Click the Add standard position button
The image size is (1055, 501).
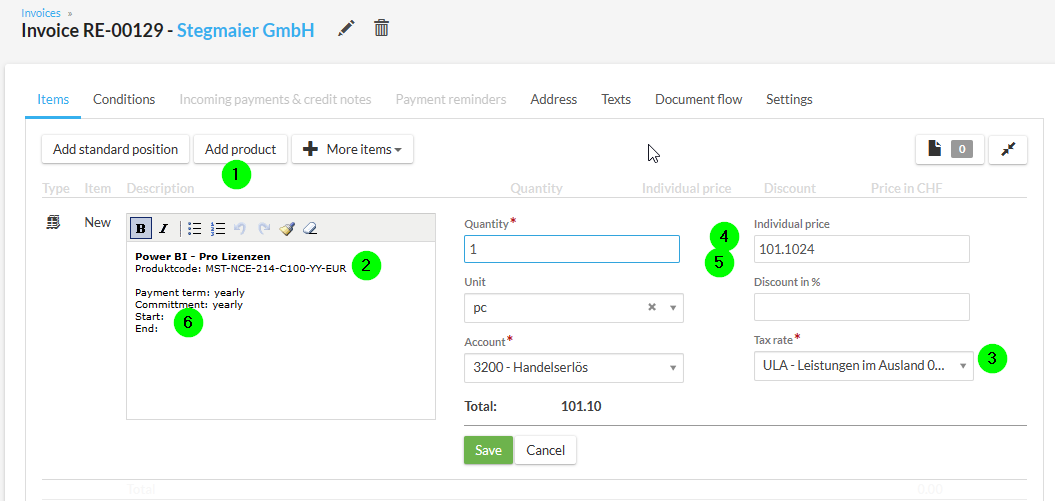point(115,149)
